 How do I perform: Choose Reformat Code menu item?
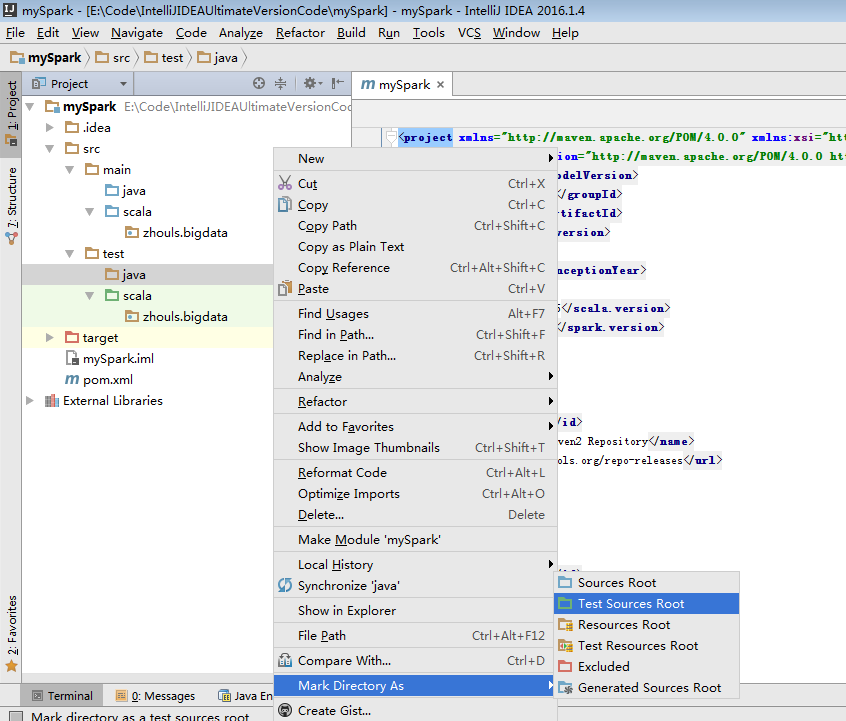pyautogui.click(x=415, y=473)
